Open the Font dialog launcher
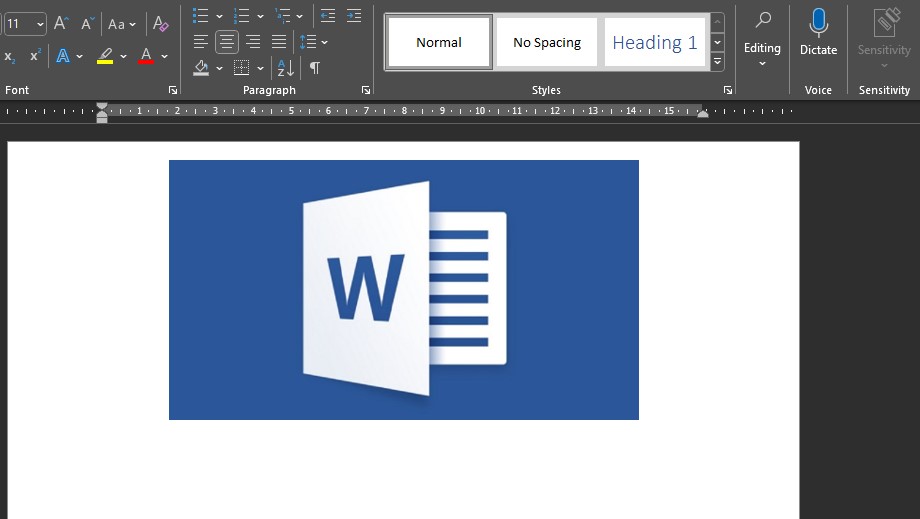920x519 pixels. pyautogui.click(x=172, y=90)
